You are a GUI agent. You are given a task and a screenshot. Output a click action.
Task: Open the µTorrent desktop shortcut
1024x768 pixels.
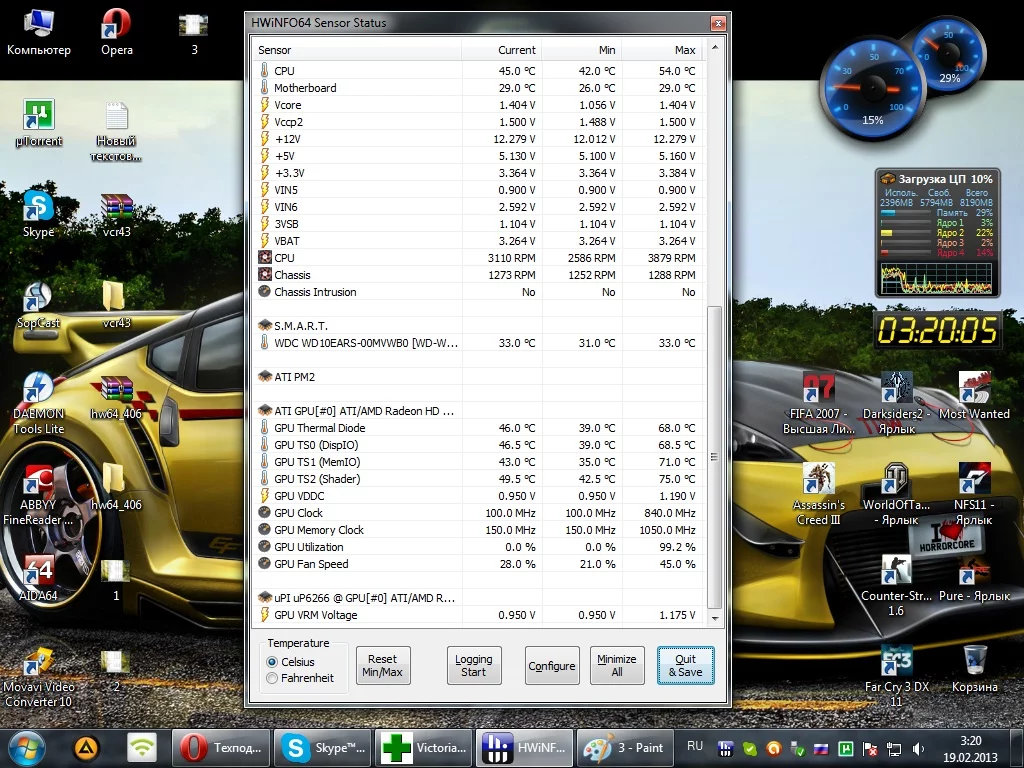(x=39, y=123)
